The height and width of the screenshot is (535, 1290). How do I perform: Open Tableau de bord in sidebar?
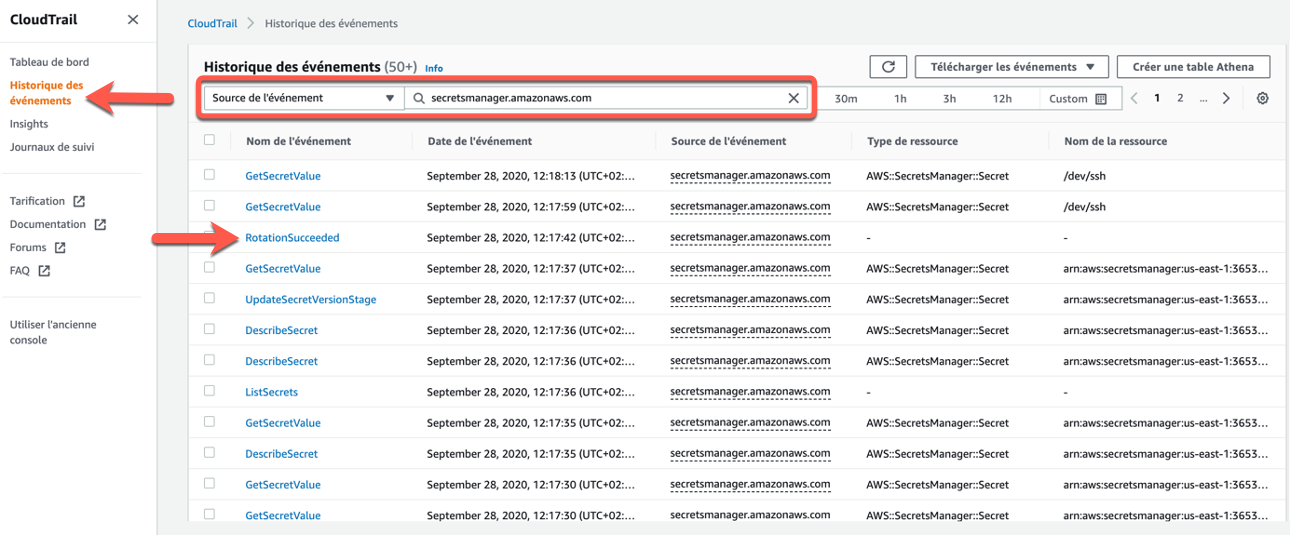pyautogui.click(x=49, y=62)
